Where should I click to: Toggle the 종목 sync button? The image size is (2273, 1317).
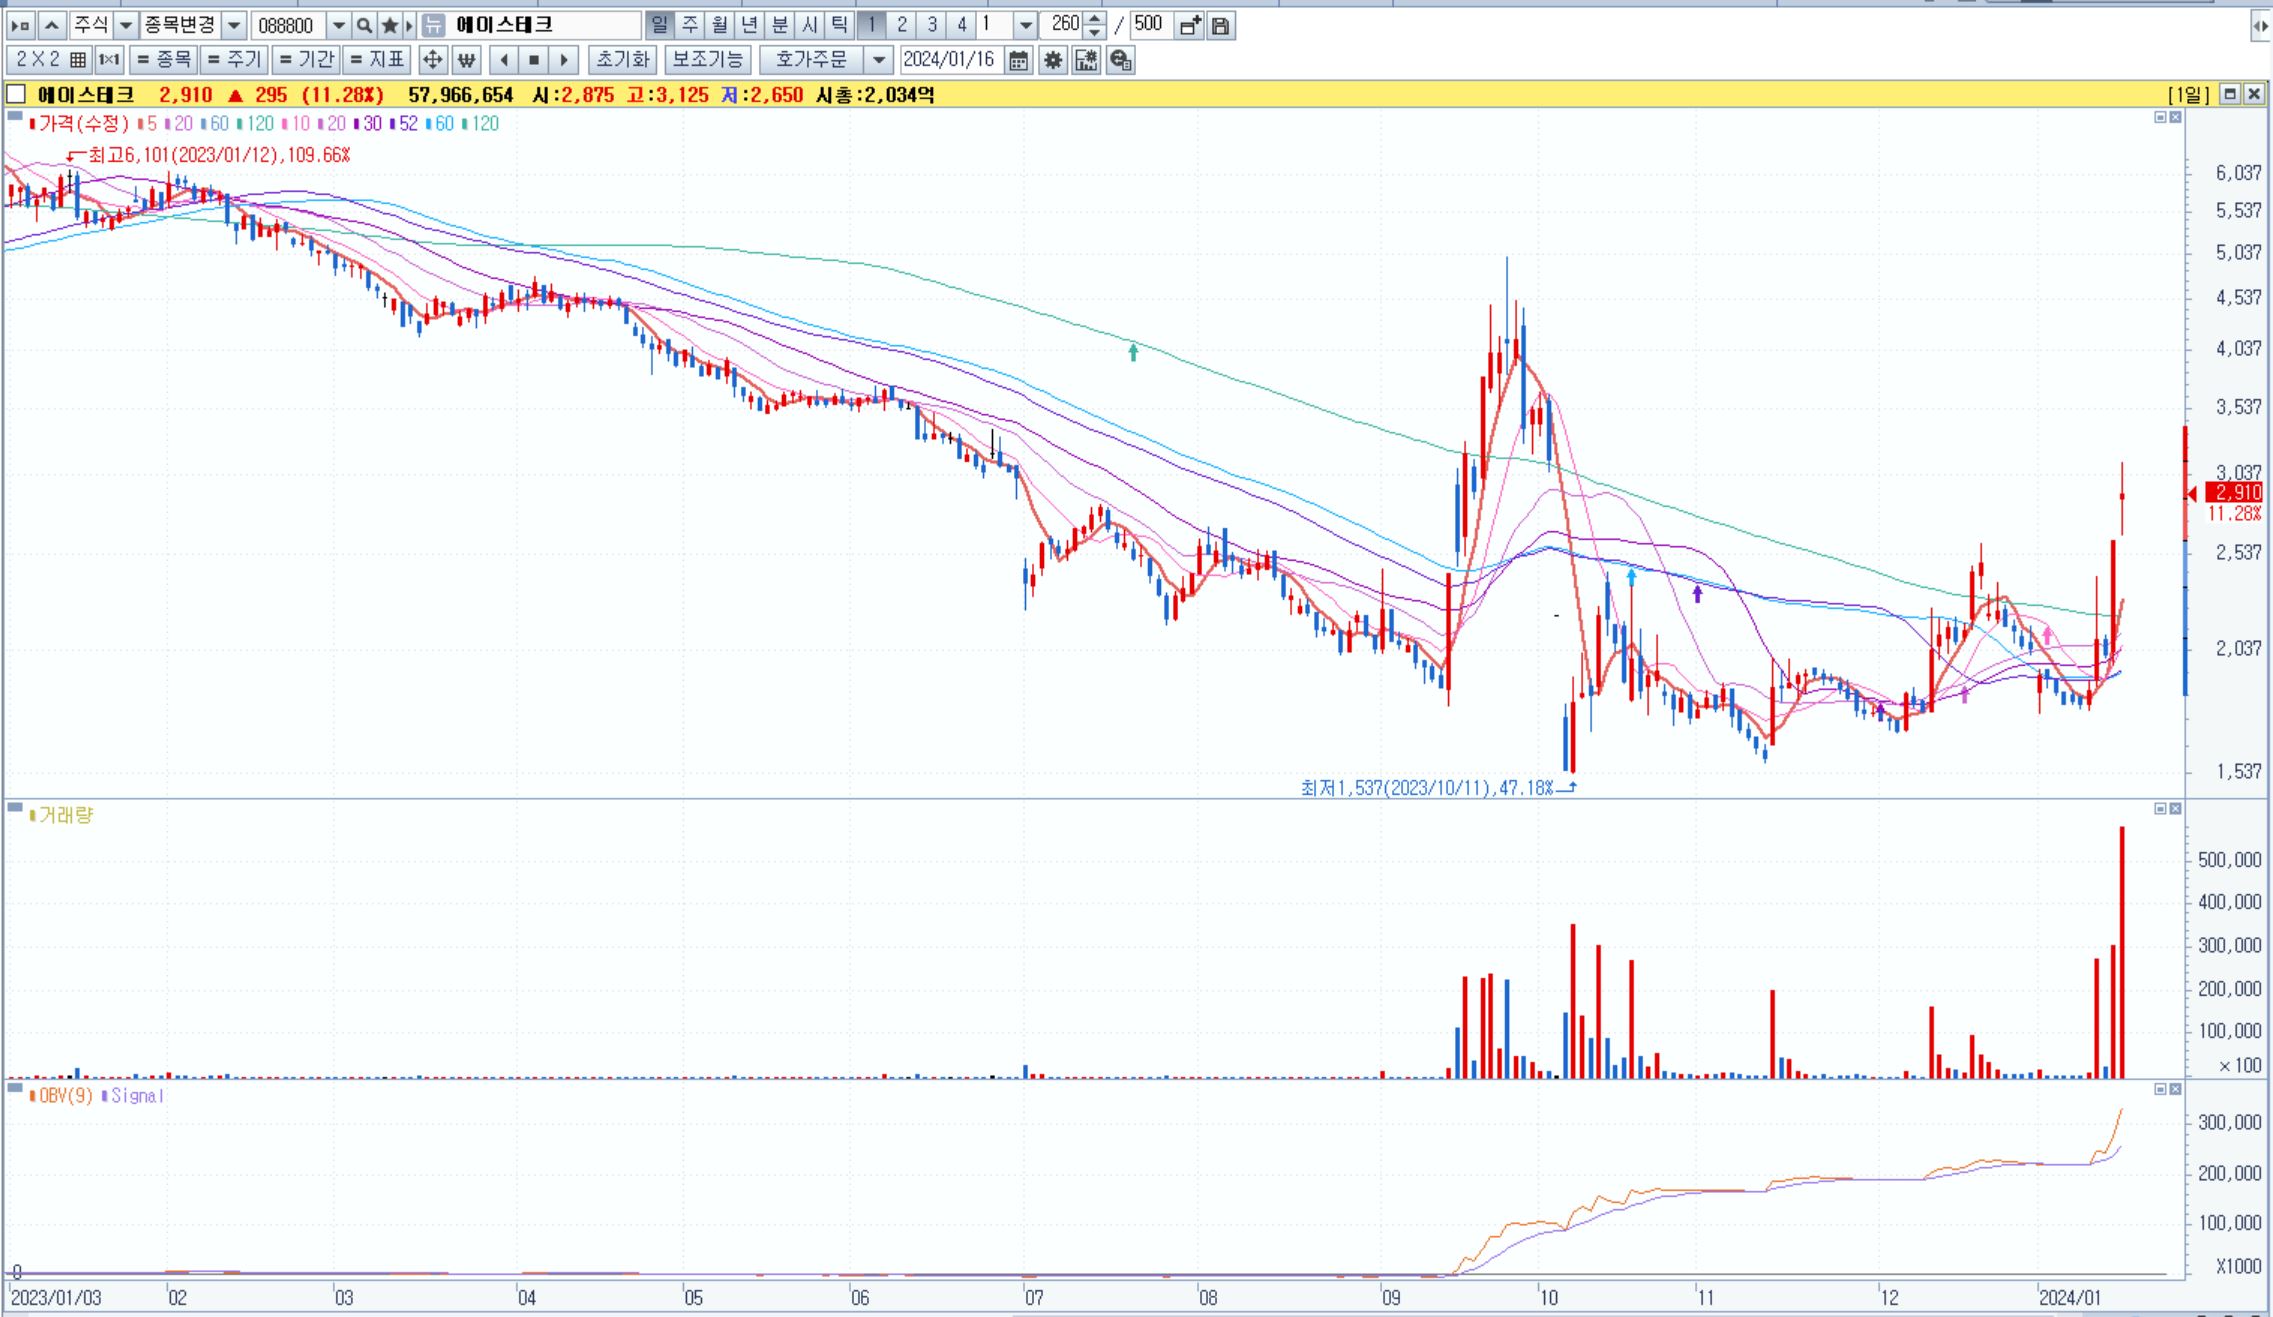click(x=164, y=60)
